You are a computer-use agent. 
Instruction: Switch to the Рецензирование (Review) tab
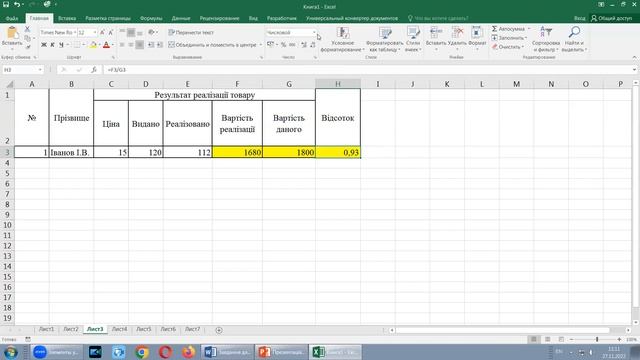click(x=219, y=18)
